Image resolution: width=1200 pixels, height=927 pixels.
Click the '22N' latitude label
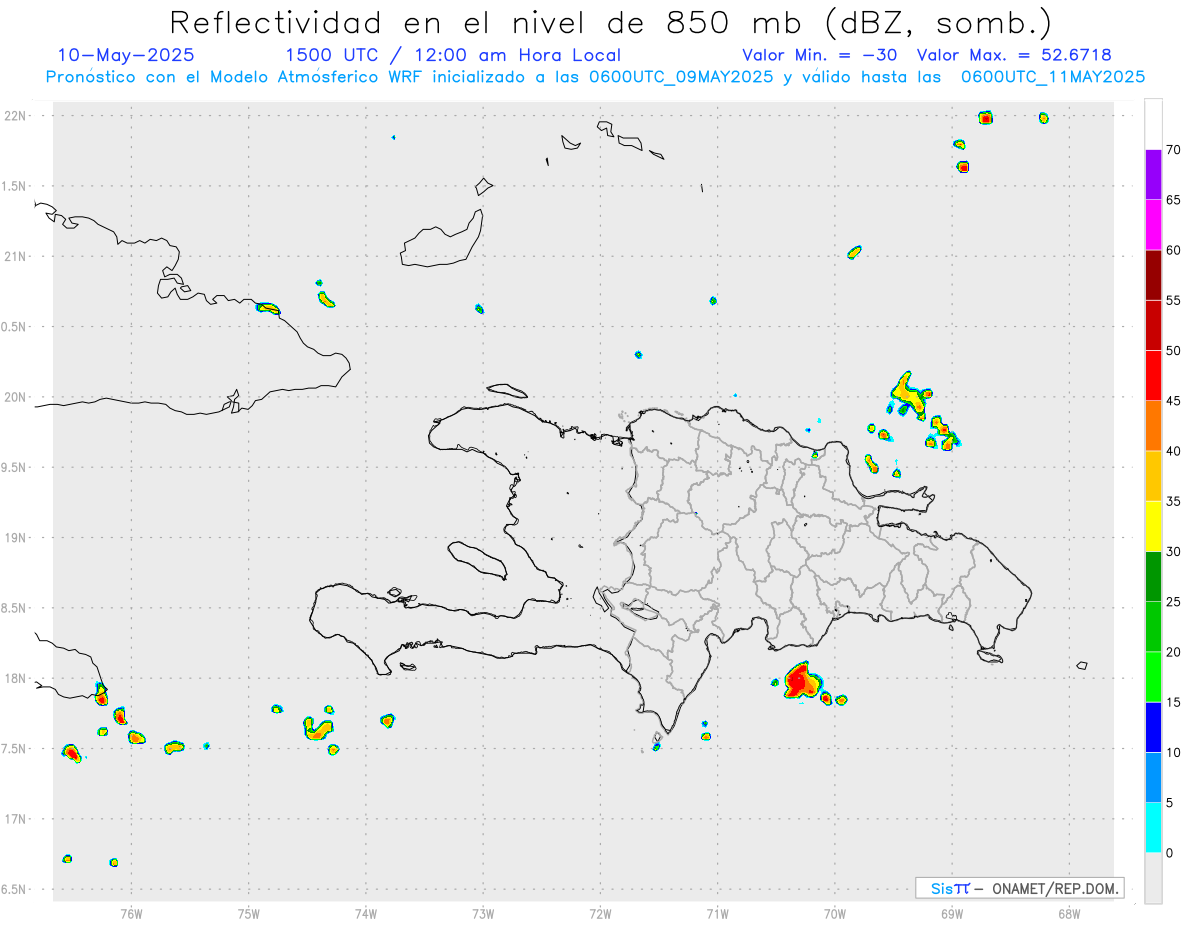15,116
